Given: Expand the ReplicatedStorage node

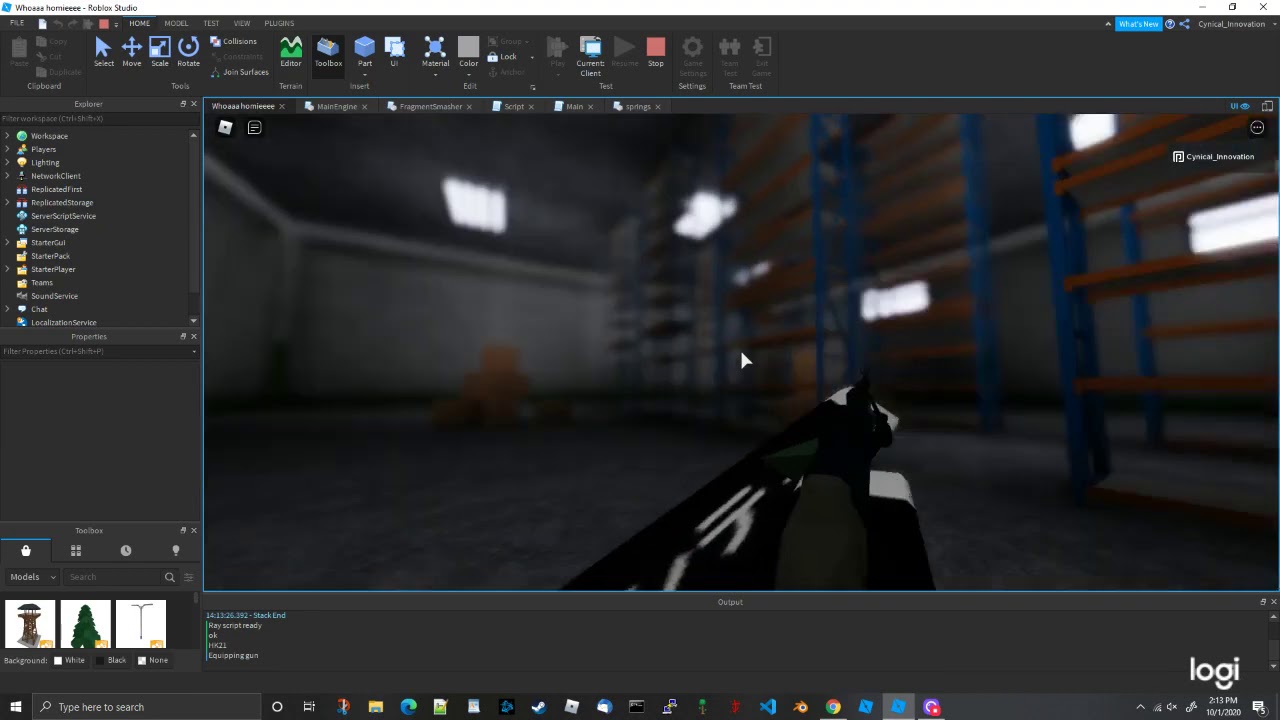Looking at the screenshot, I should tap(7, 202).
